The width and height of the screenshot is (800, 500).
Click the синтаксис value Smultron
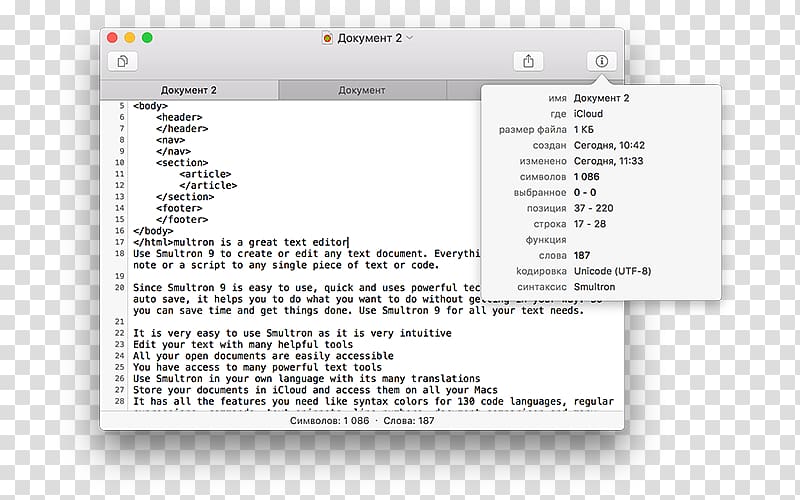coord(594,287)
